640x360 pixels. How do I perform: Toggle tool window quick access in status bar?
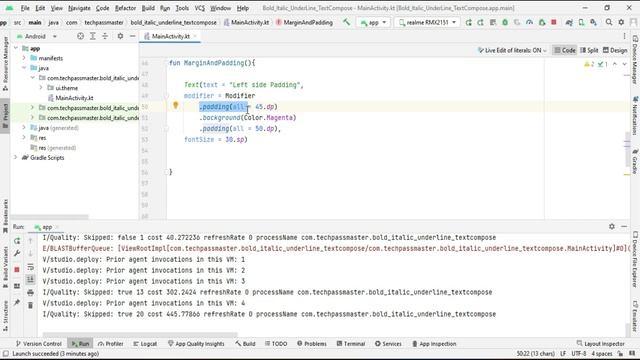[5, 353]
